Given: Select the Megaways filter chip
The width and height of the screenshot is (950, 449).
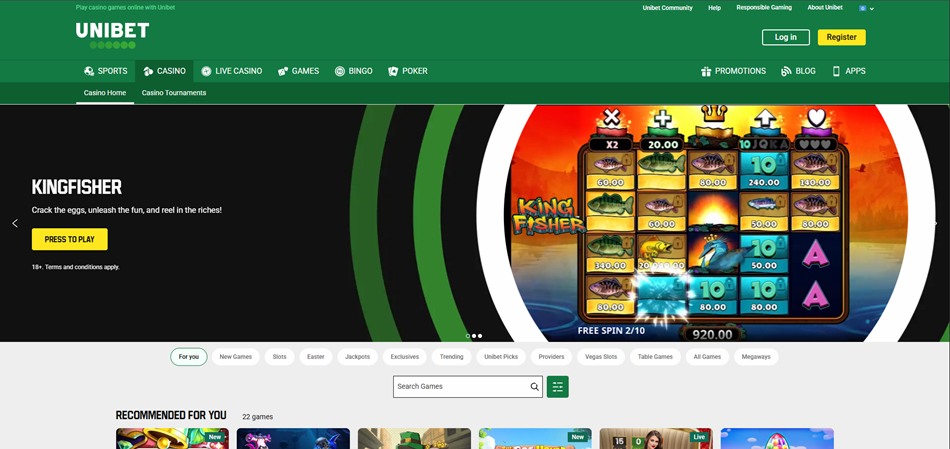Looking at the screenshot, I should [x=756, y=357].
